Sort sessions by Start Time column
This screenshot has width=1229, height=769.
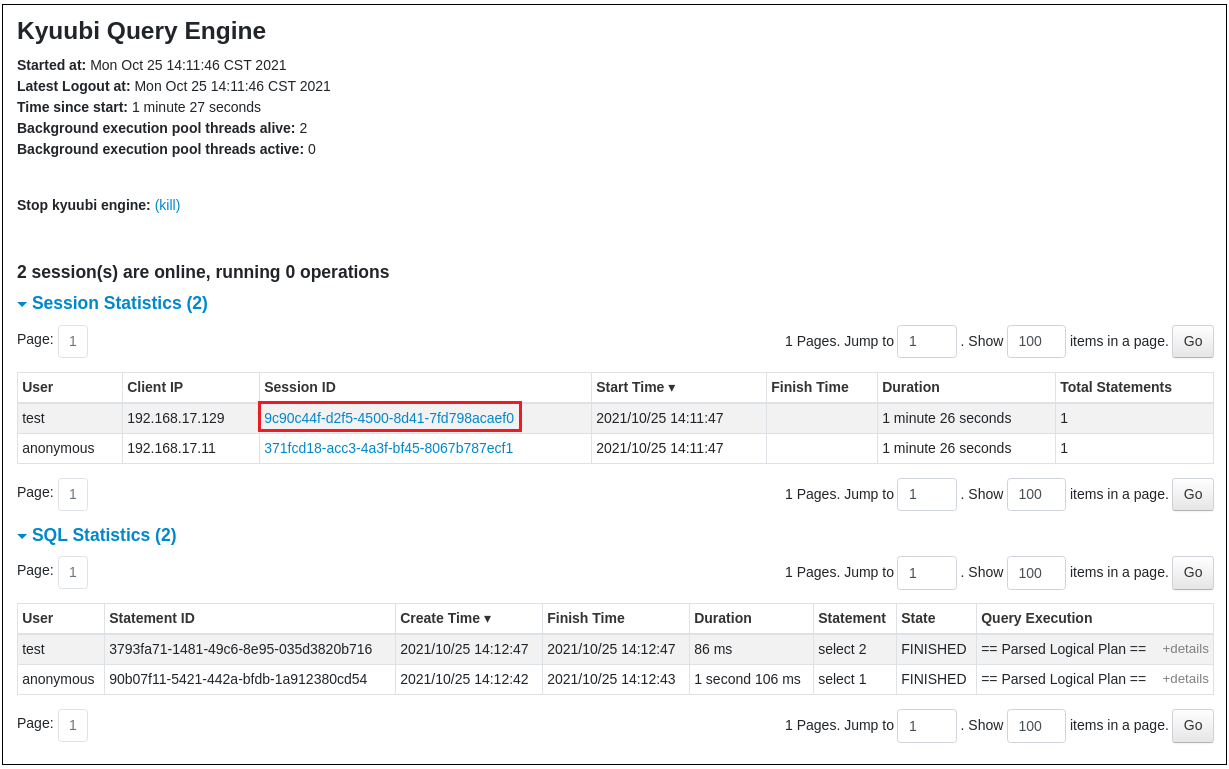point(635,387)
